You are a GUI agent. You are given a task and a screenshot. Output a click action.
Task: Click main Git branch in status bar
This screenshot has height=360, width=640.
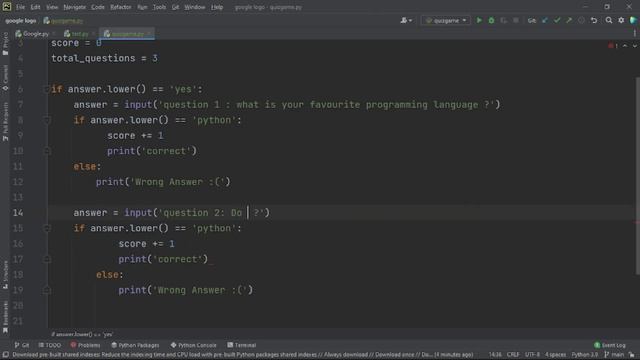click(x=614, y=355)
